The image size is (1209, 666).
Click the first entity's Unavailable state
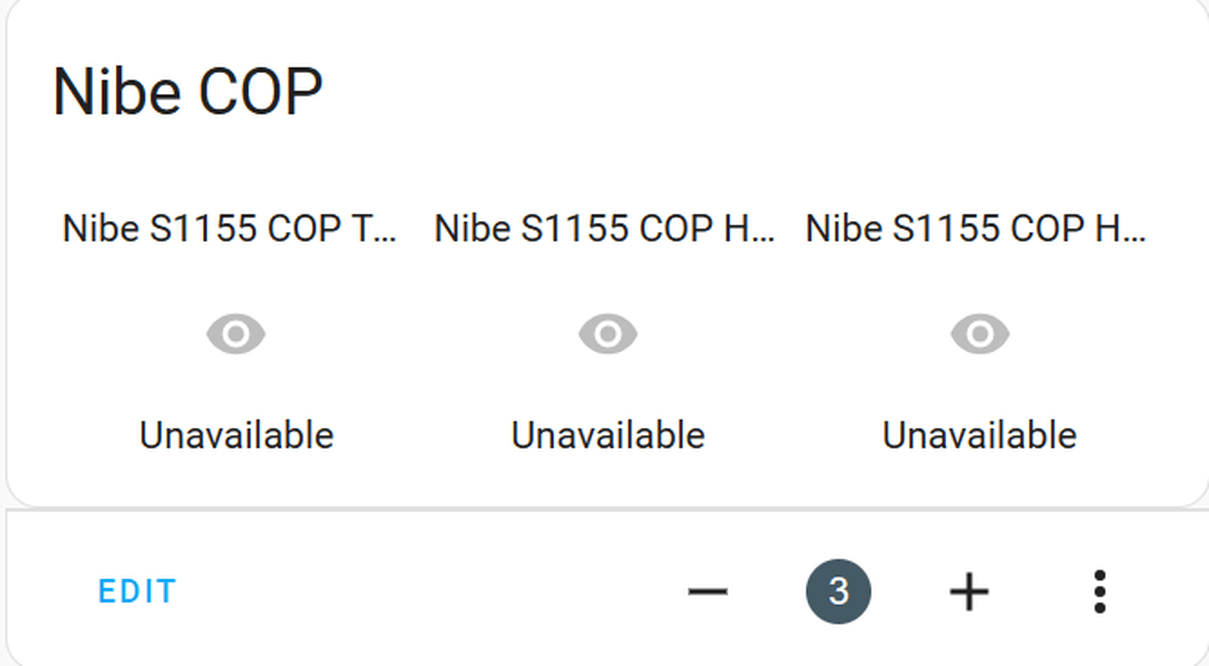(x=236, y=436)
